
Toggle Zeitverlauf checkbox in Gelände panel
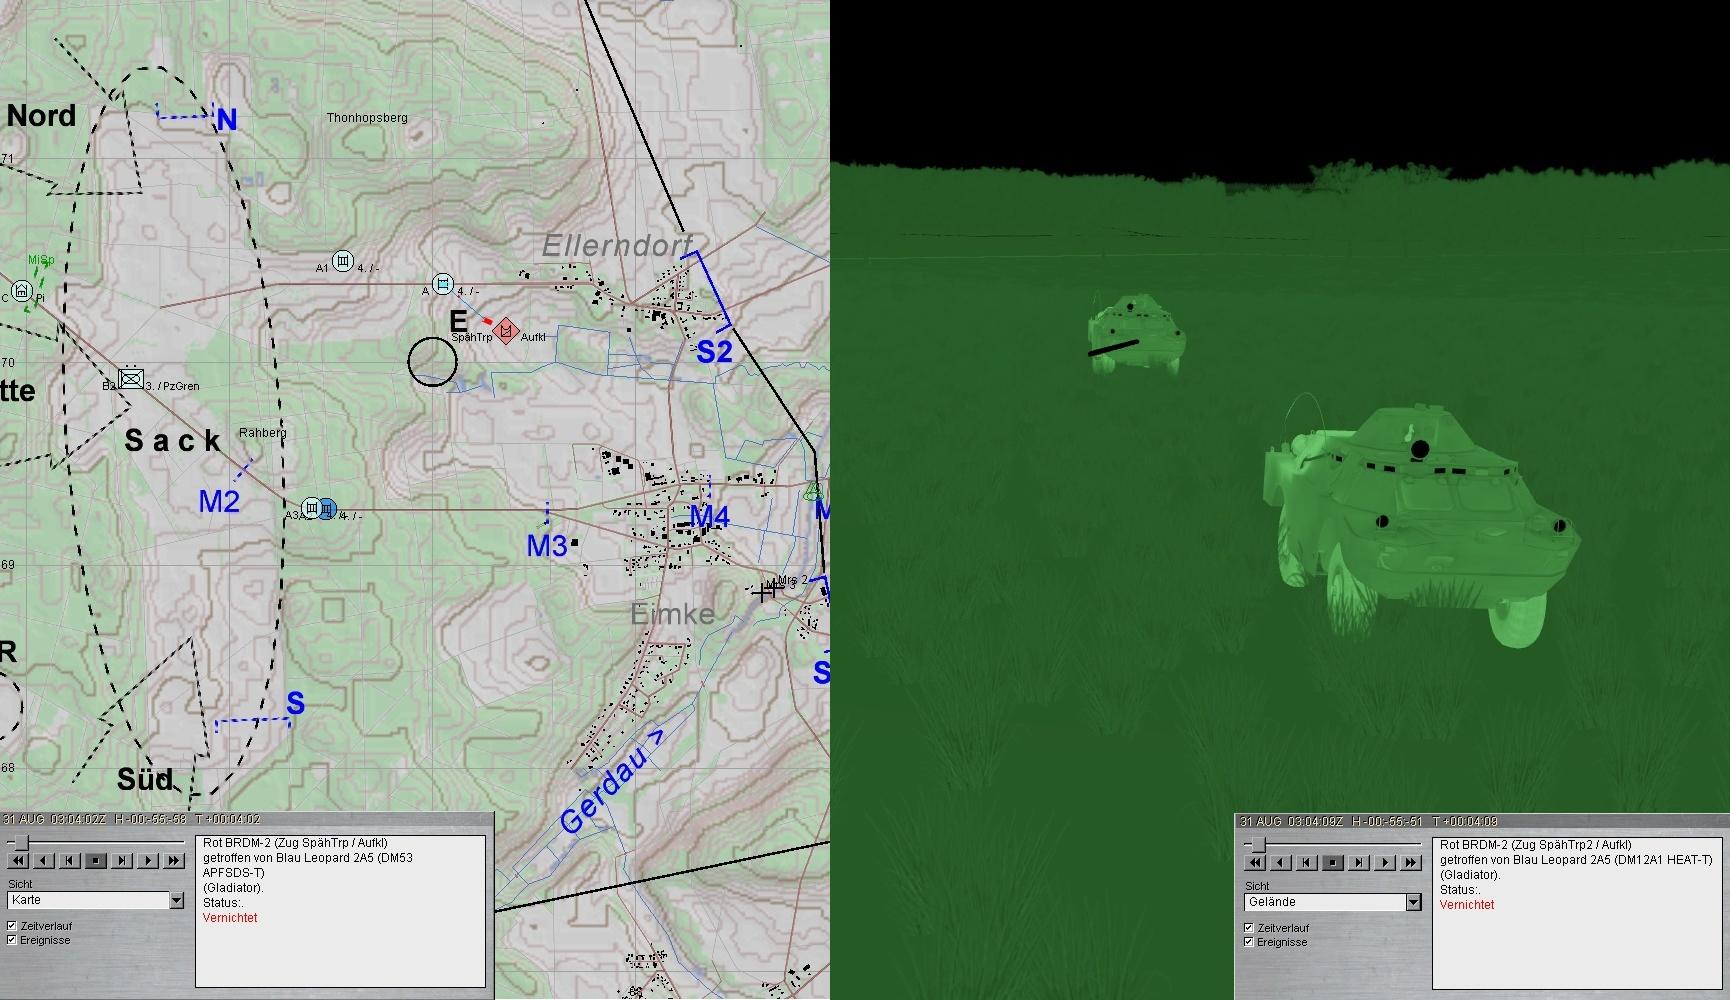1249,928
